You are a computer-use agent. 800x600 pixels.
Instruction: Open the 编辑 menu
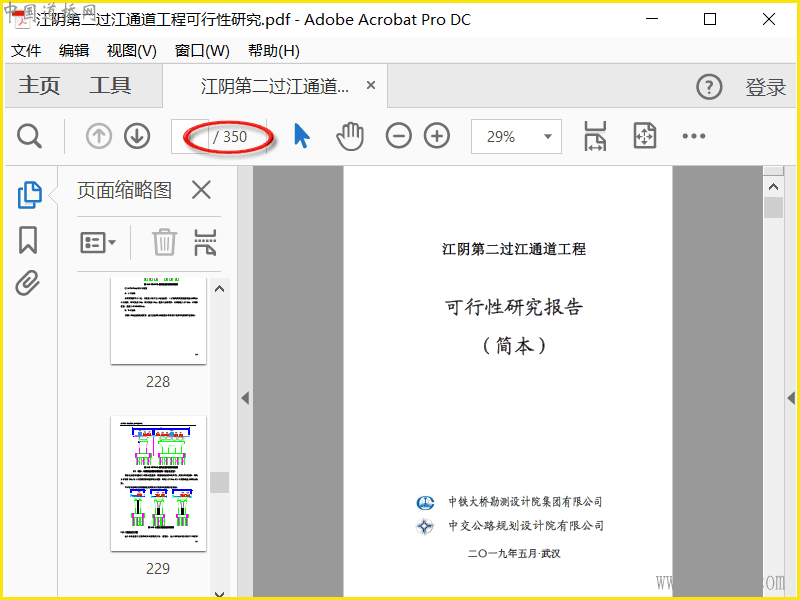point(74,51)
